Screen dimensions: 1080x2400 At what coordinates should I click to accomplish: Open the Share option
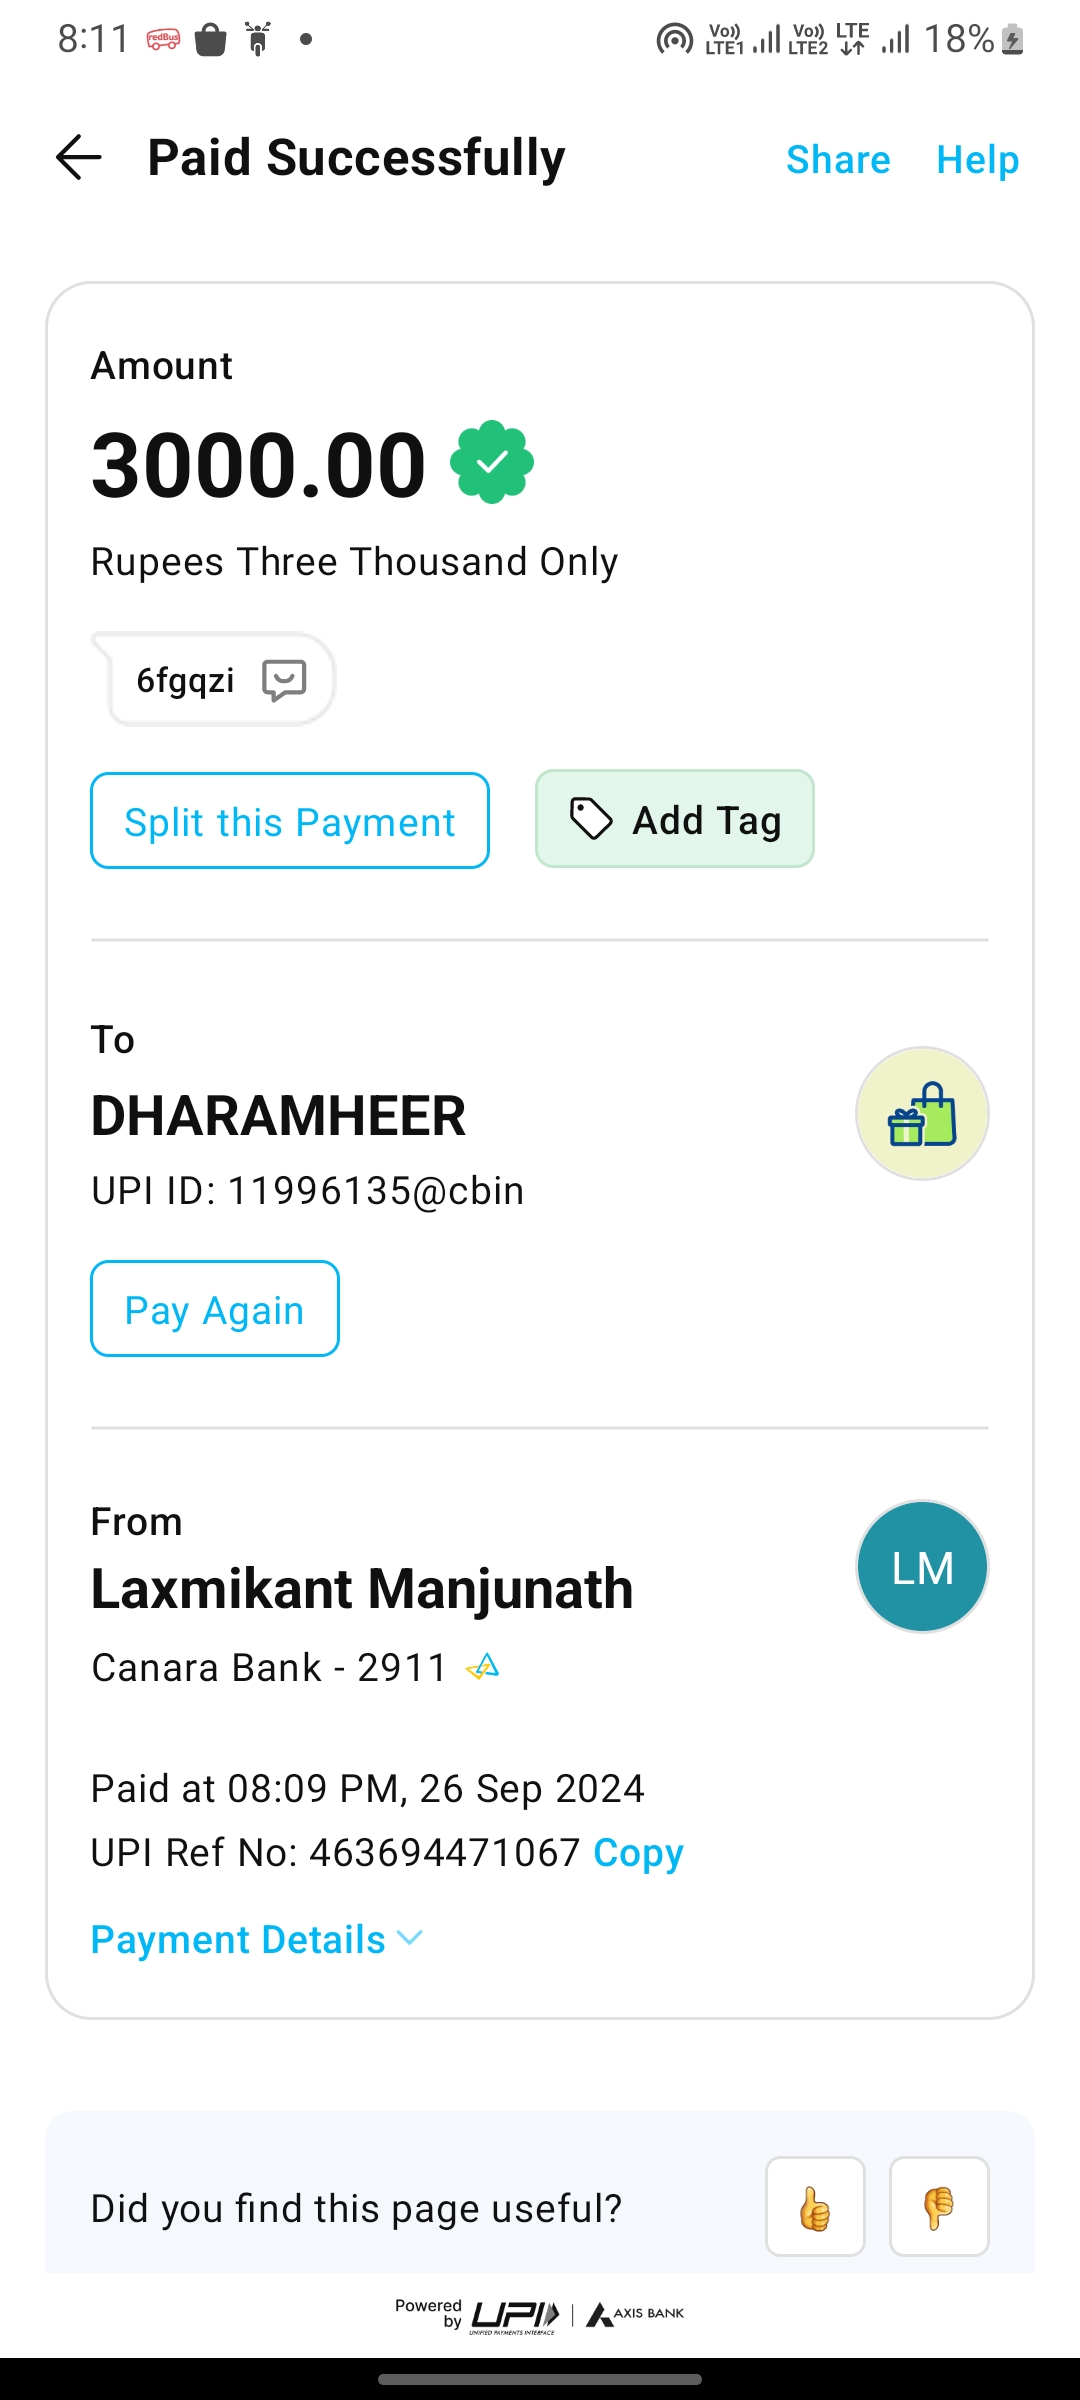pyautogui.click(x=838, y=160)
